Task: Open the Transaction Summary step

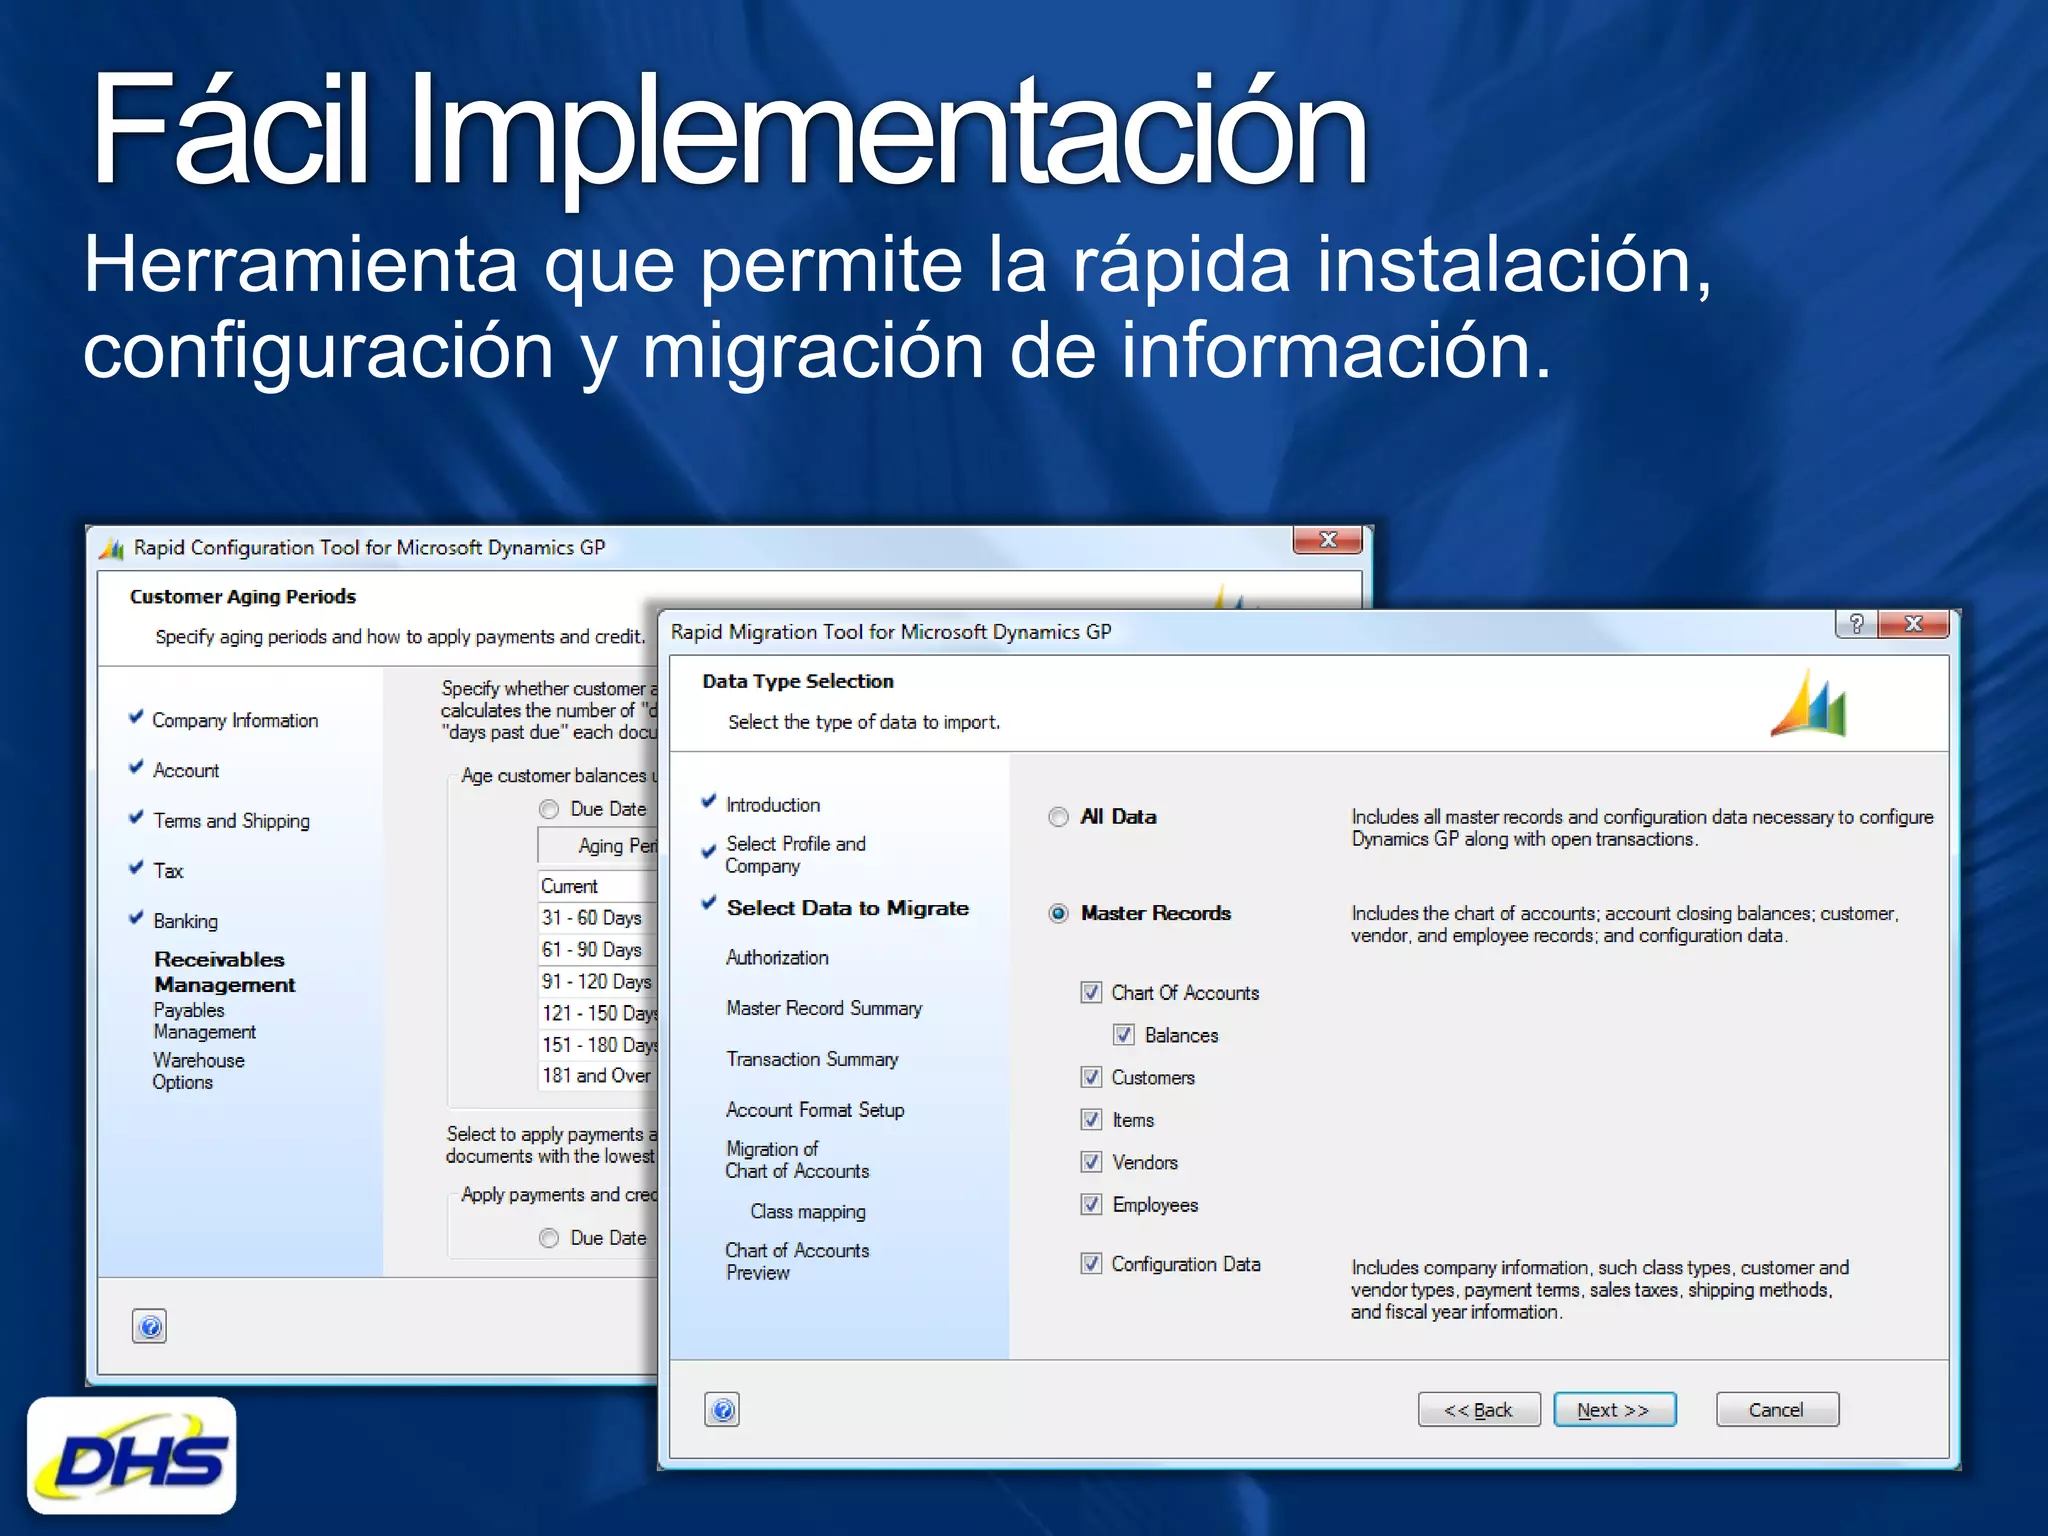Action: pyautogui.click(x=812, y=1059)
